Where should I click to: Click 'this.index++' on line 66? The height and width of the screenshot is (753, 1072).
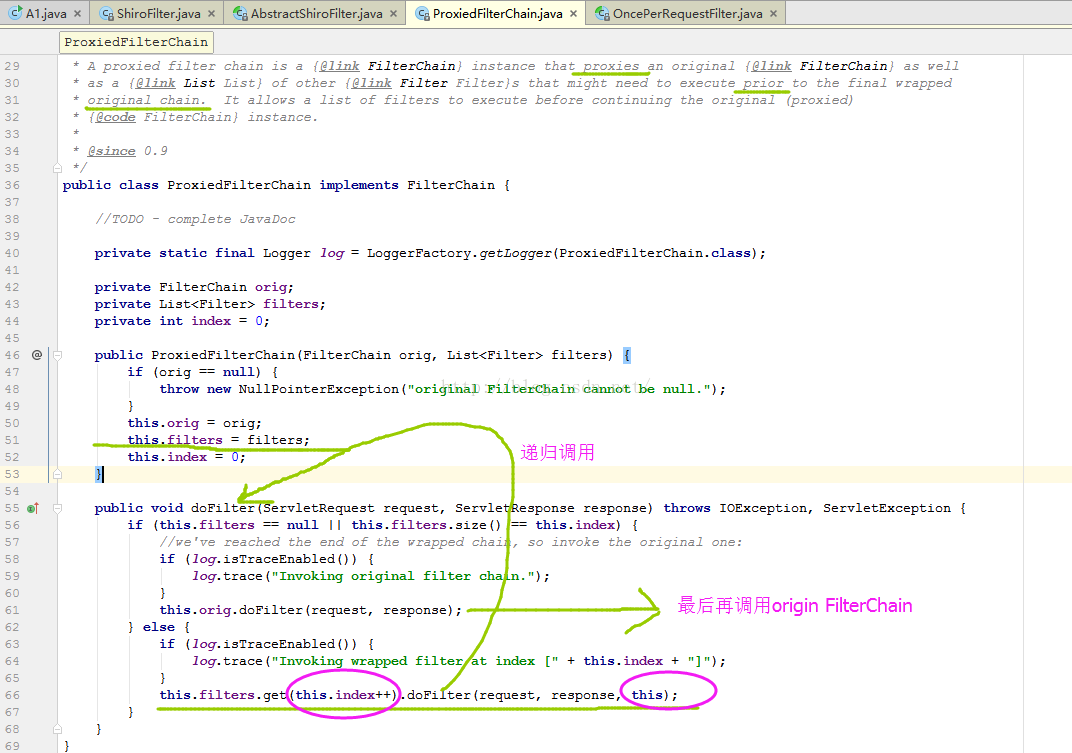[x=343, y=695]
